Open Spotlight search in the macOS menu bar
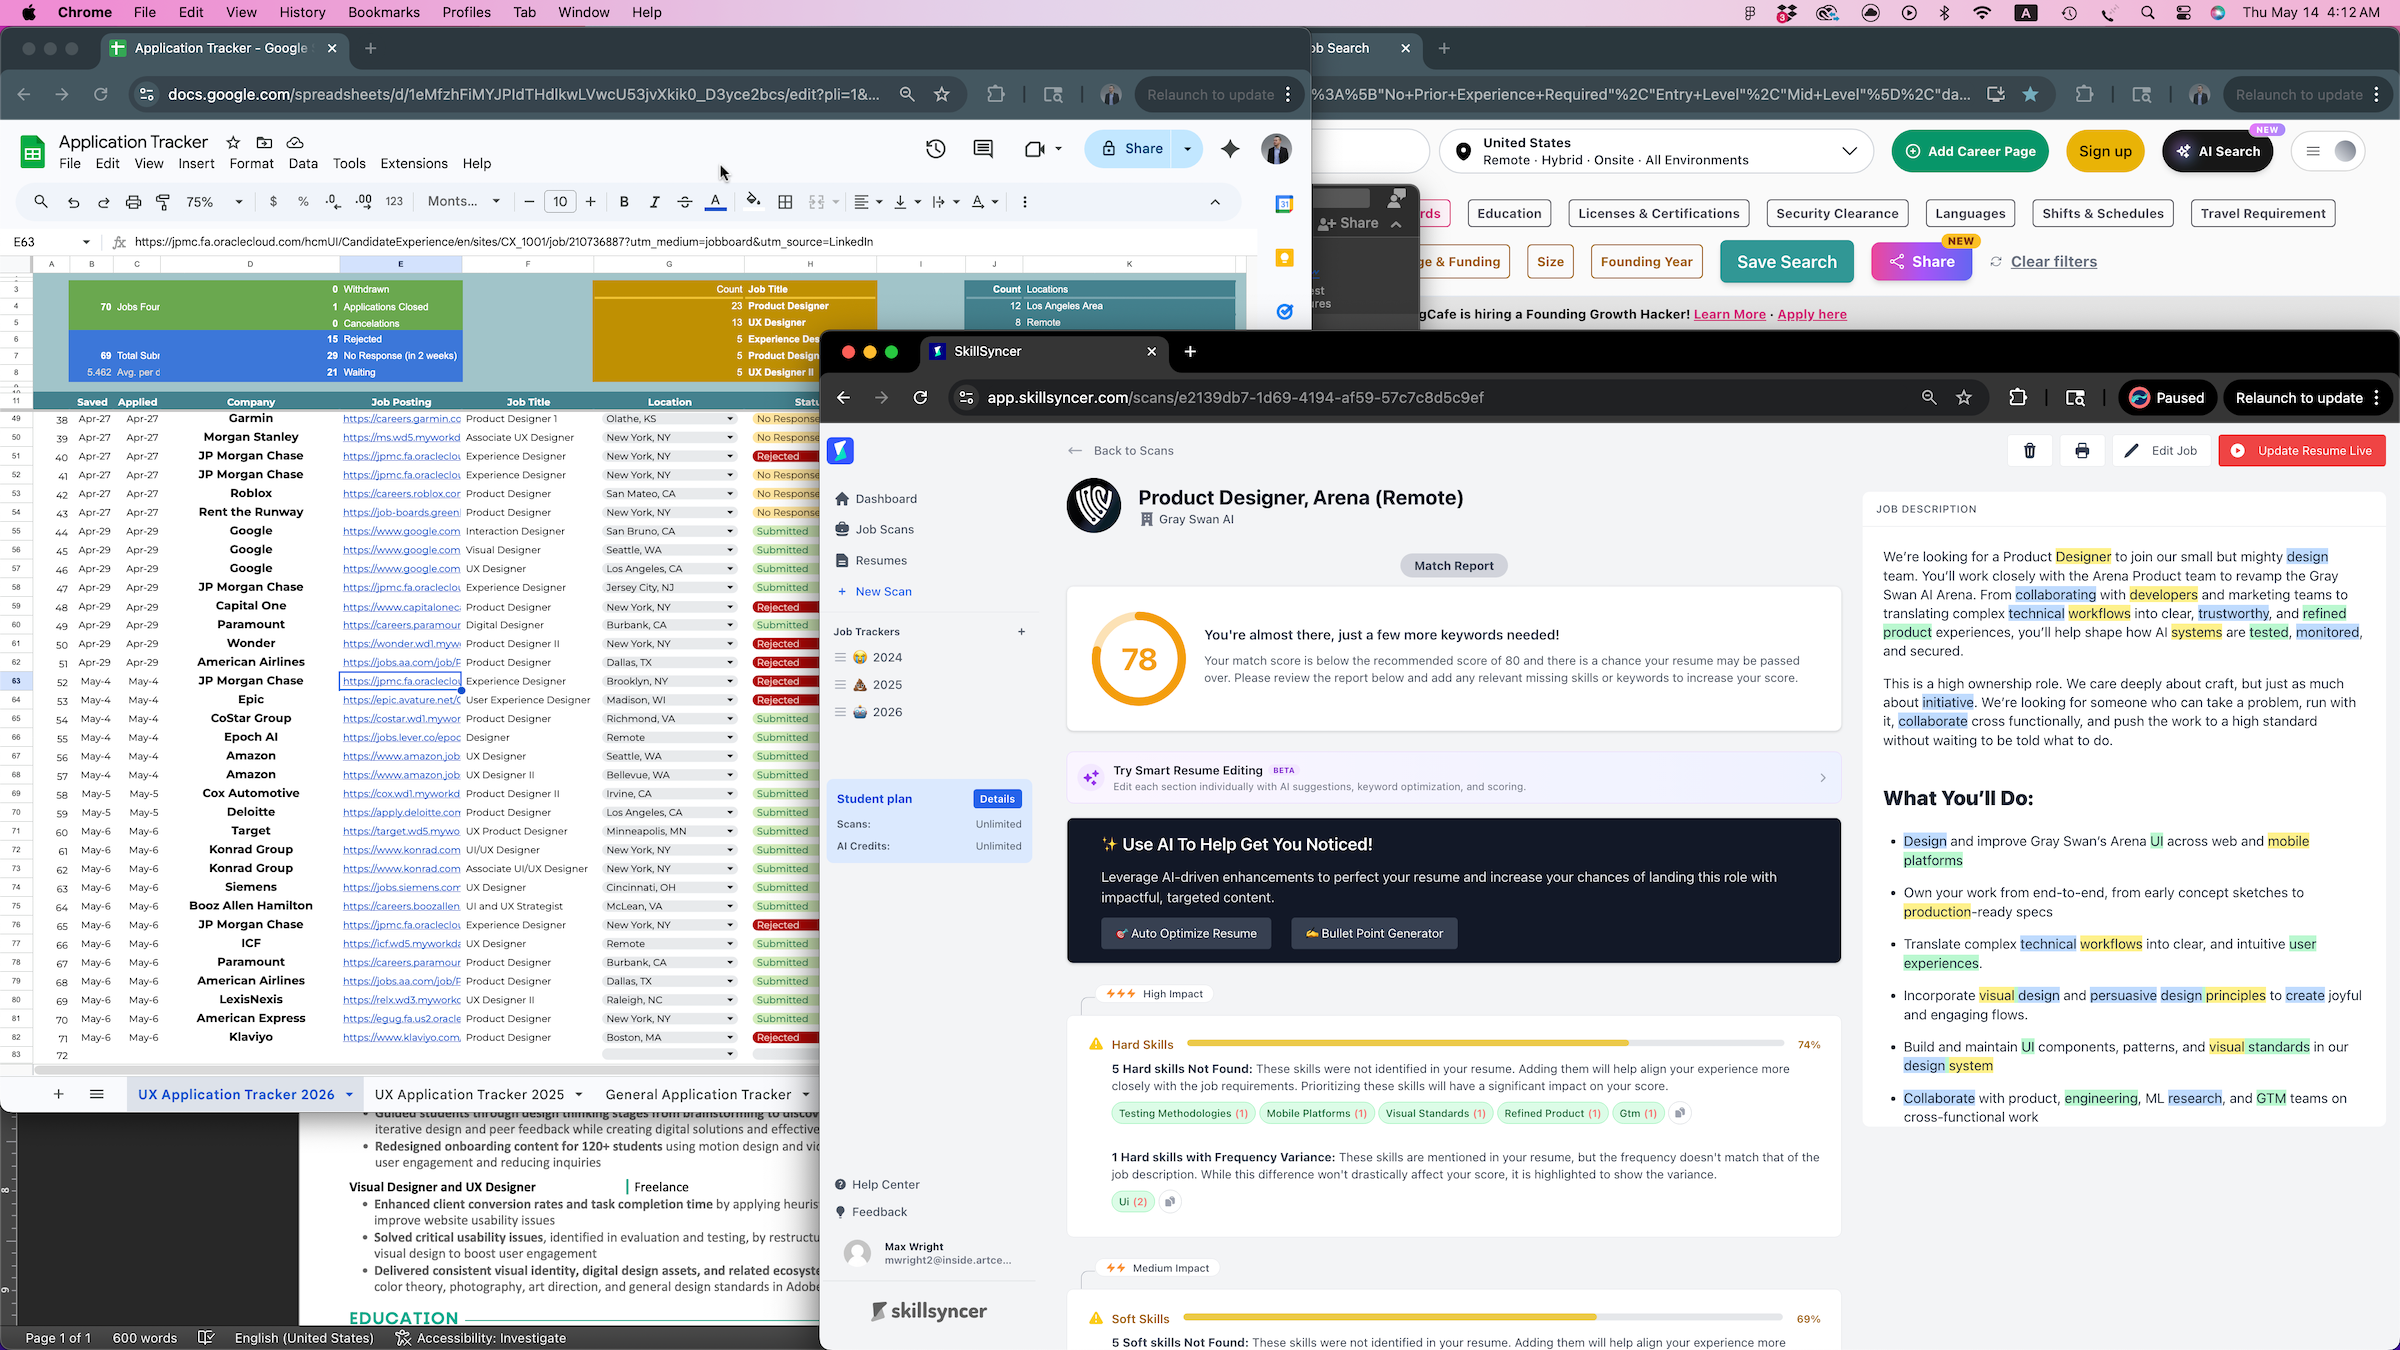Image resolution: width=2400 pixels, height=1350 pixels. pos(2148,13)
